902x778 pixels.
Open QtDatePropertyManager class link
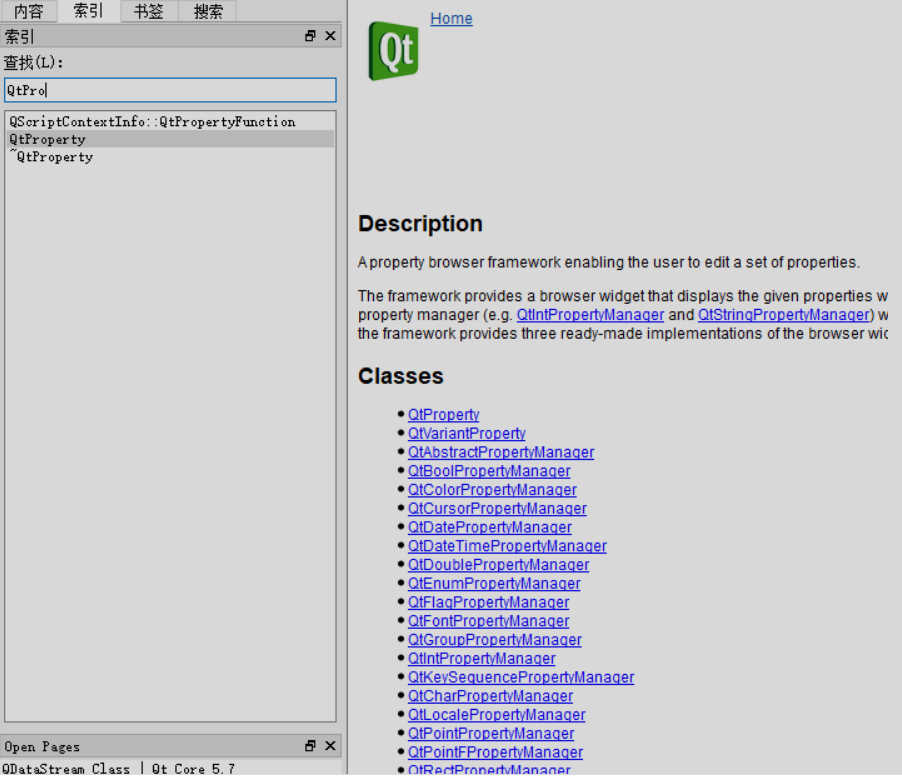[490, 527]
